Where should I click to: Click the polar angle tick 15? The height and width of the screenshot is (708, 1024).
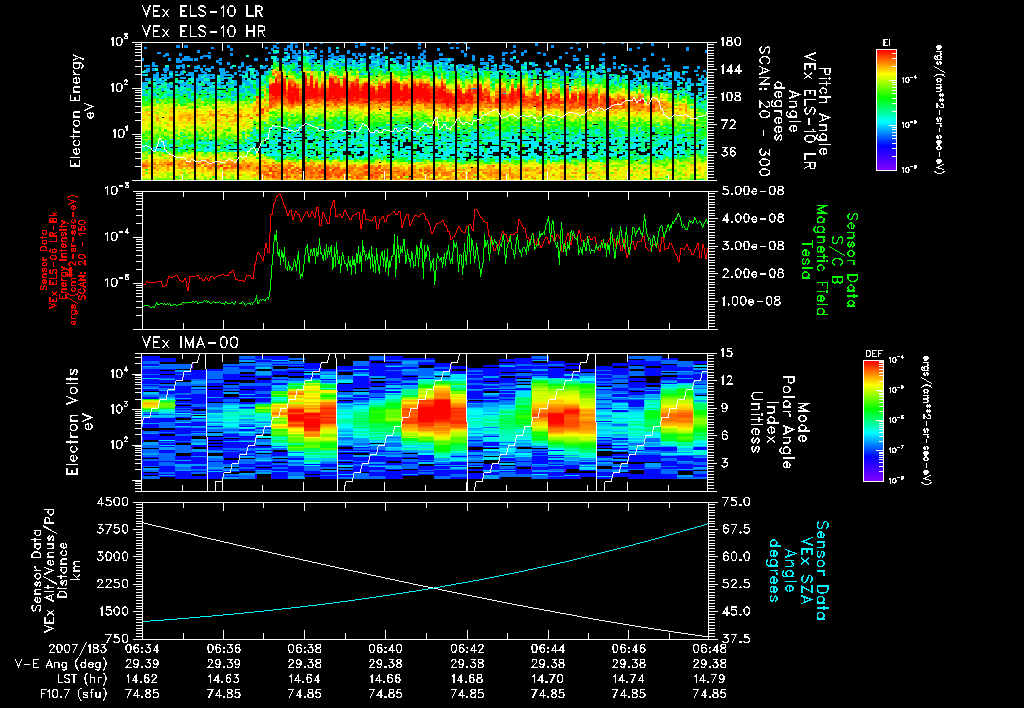point(728,353)
